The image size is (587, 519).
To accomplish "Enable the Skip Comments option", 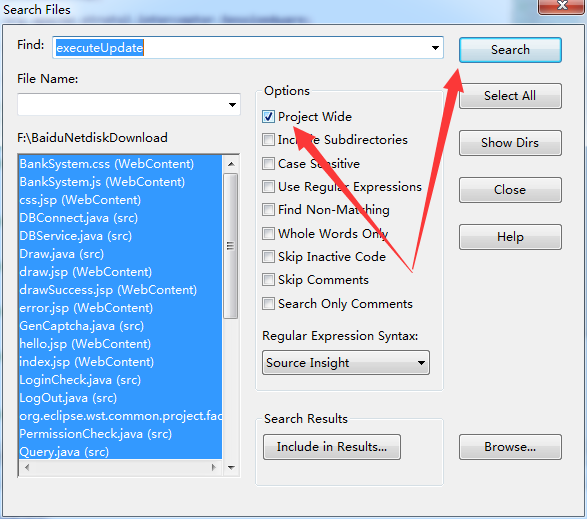I will pos(268,280).
